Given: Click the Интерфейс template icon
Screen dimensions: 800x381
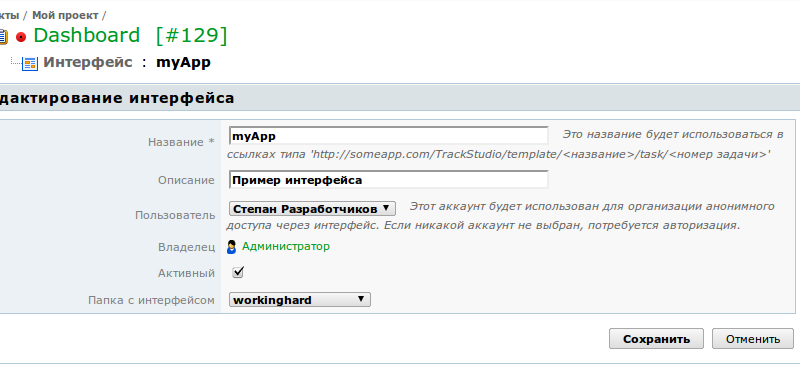Looking at the screenshot, I should coord(30,63).
